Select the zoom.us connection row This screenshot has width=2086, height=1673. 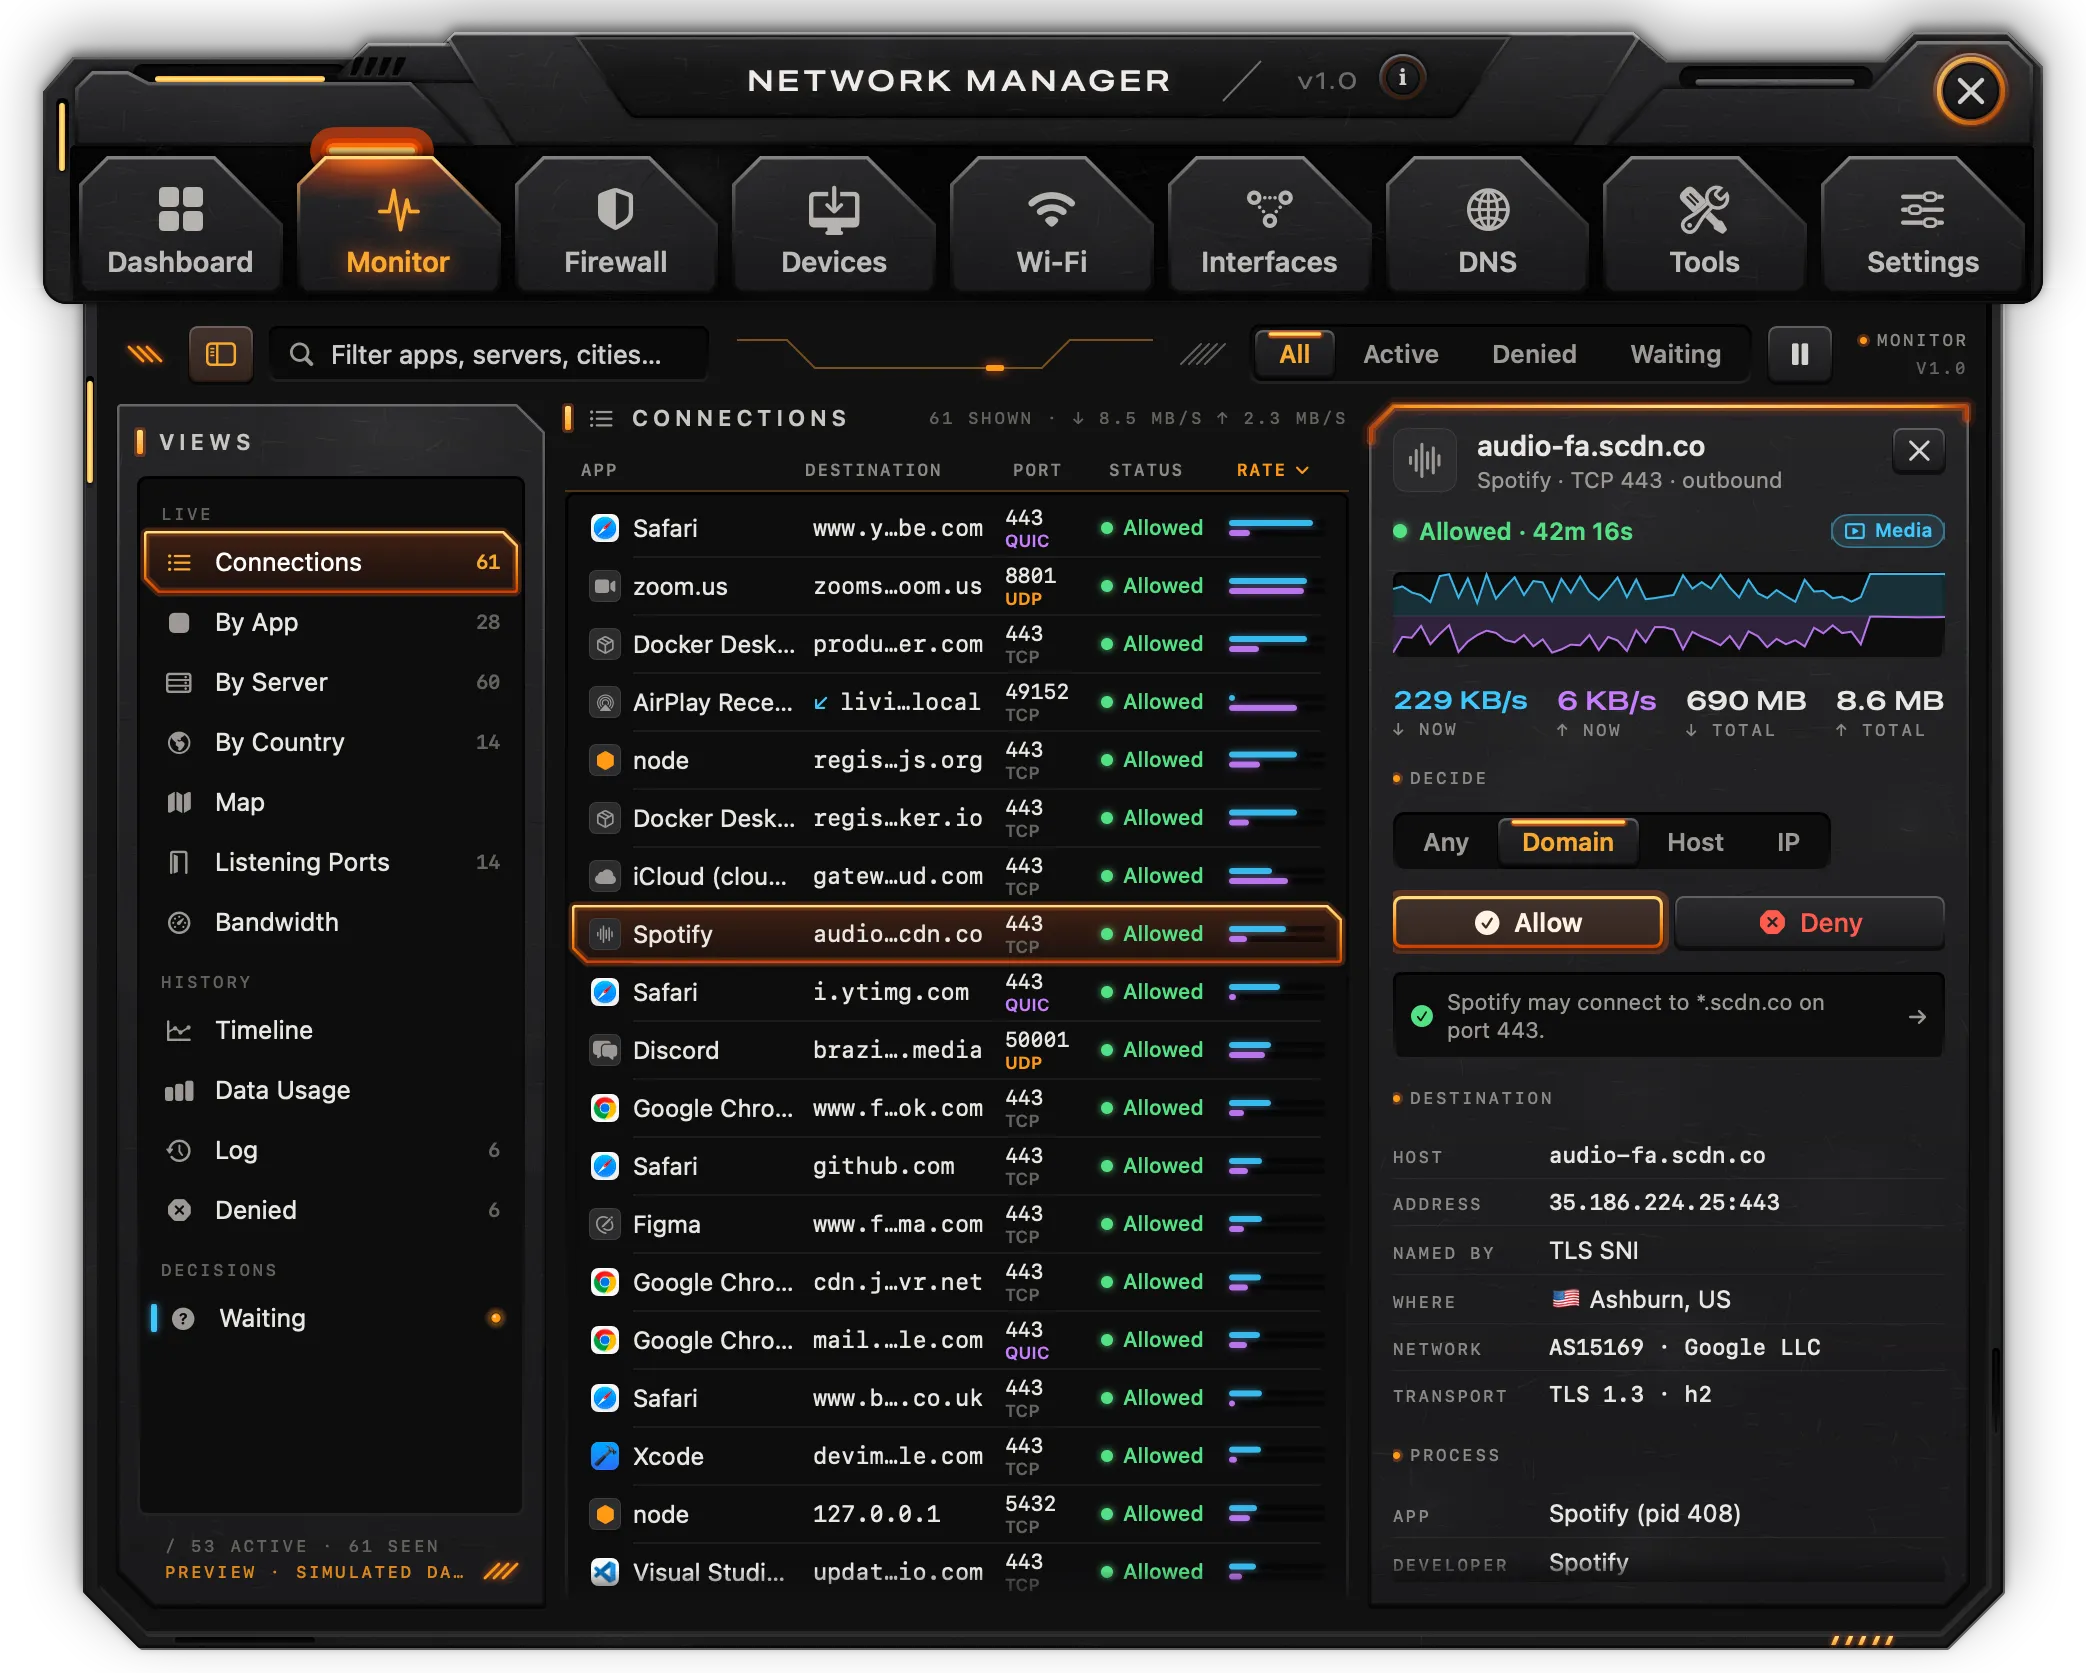[x=956, y=586]
